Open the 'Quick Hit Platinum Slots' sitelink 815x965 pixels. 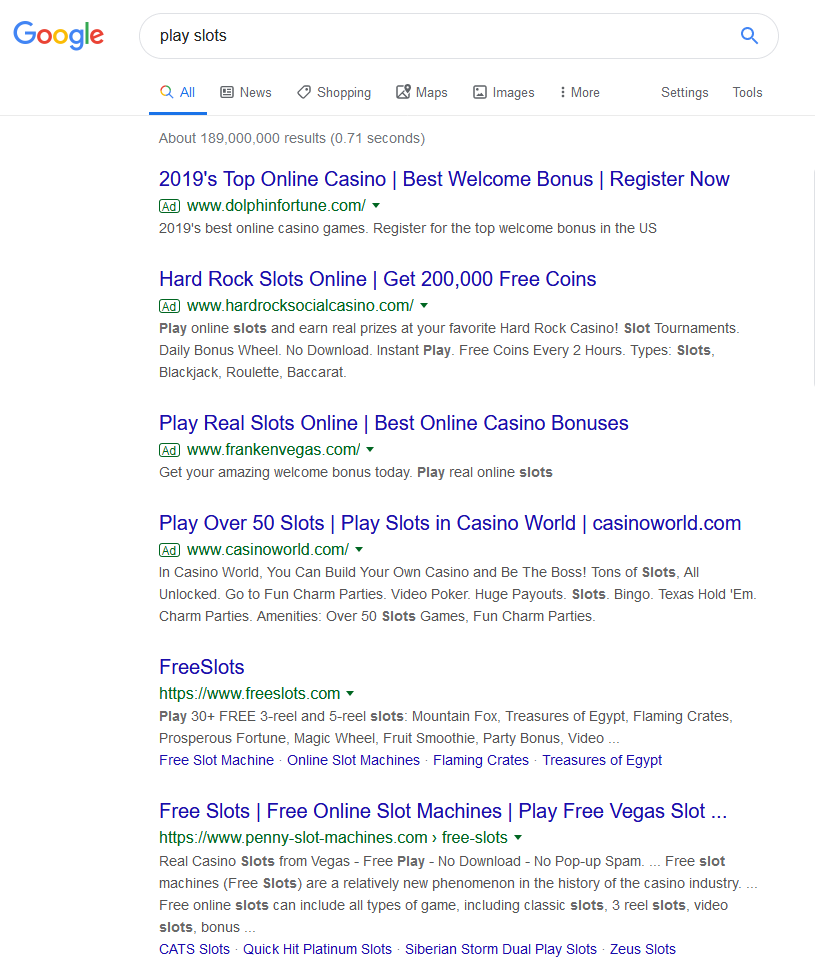pos(317,949)
